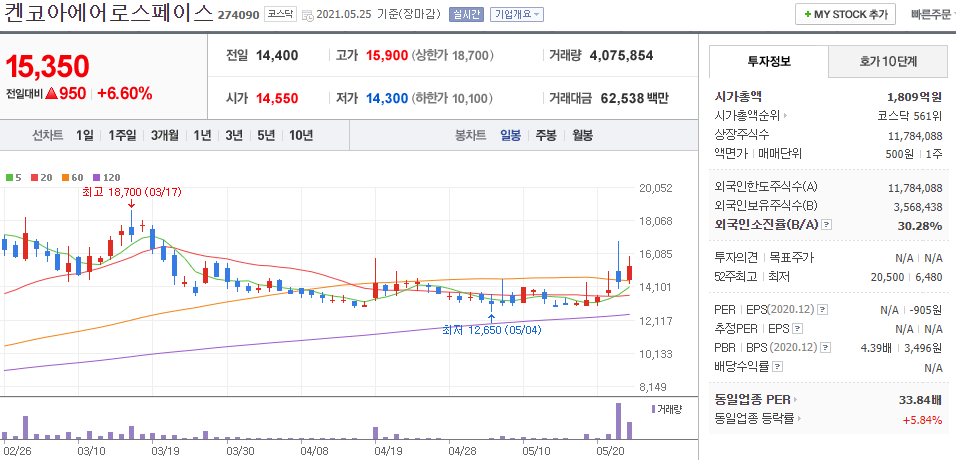Click 최저 12,650 (05/04) chart marker
Image resolution: width=956 pixels, height=460 pixels.
click(x=491, y=330)
